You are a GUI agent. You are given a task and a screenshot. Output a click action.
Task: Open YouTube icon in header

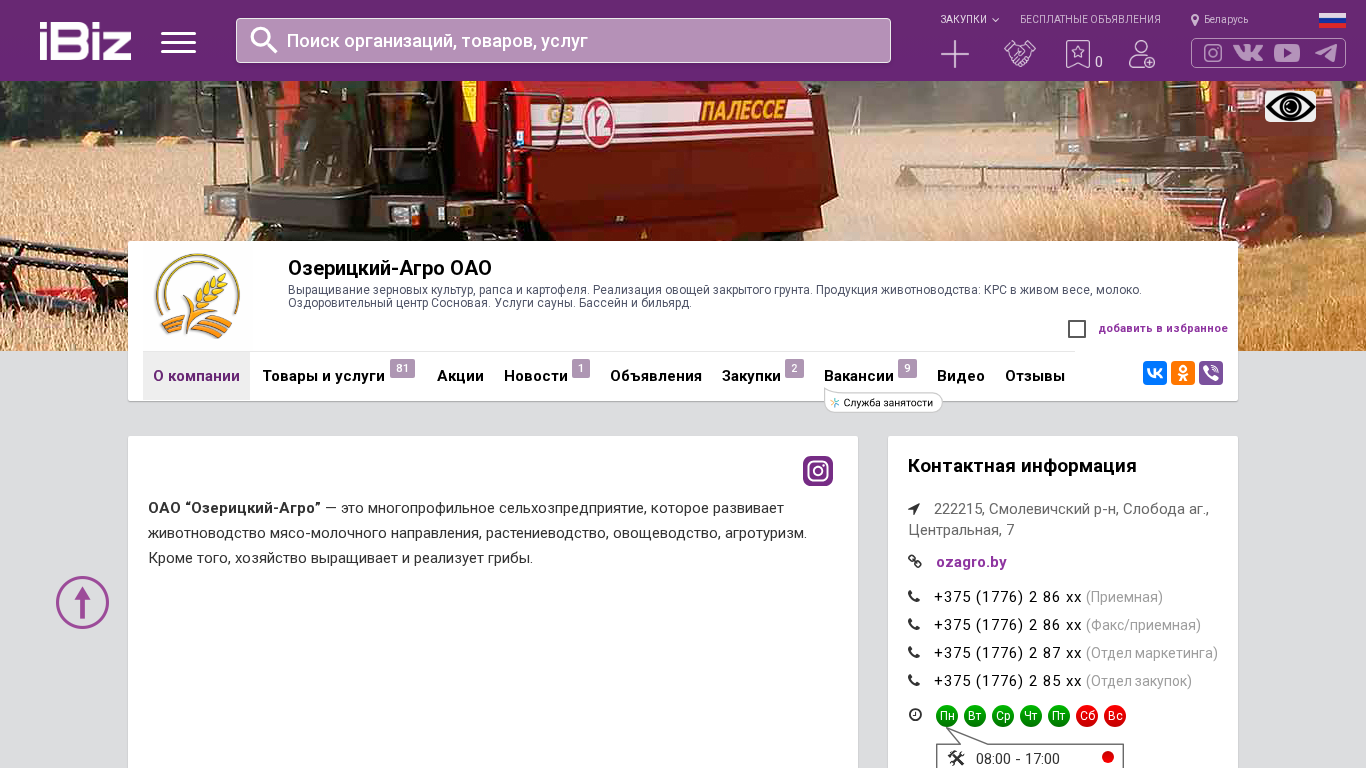(x=1287, y=53)
